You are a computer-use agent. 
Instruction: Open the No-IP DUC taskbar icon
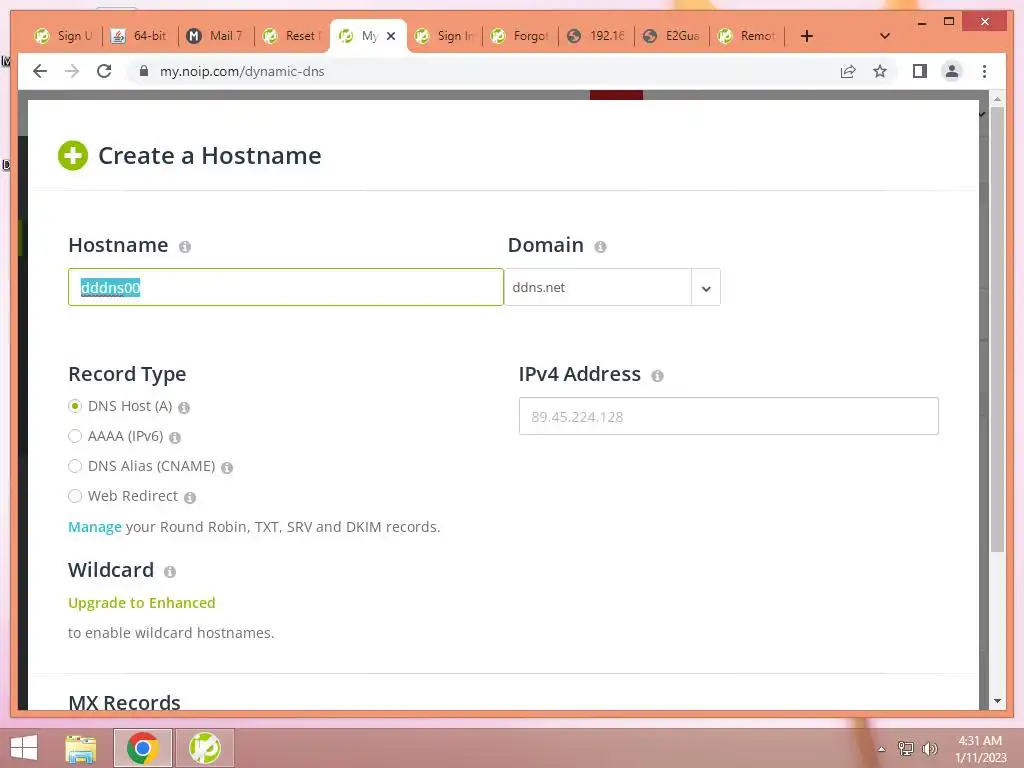coord(204,748)
